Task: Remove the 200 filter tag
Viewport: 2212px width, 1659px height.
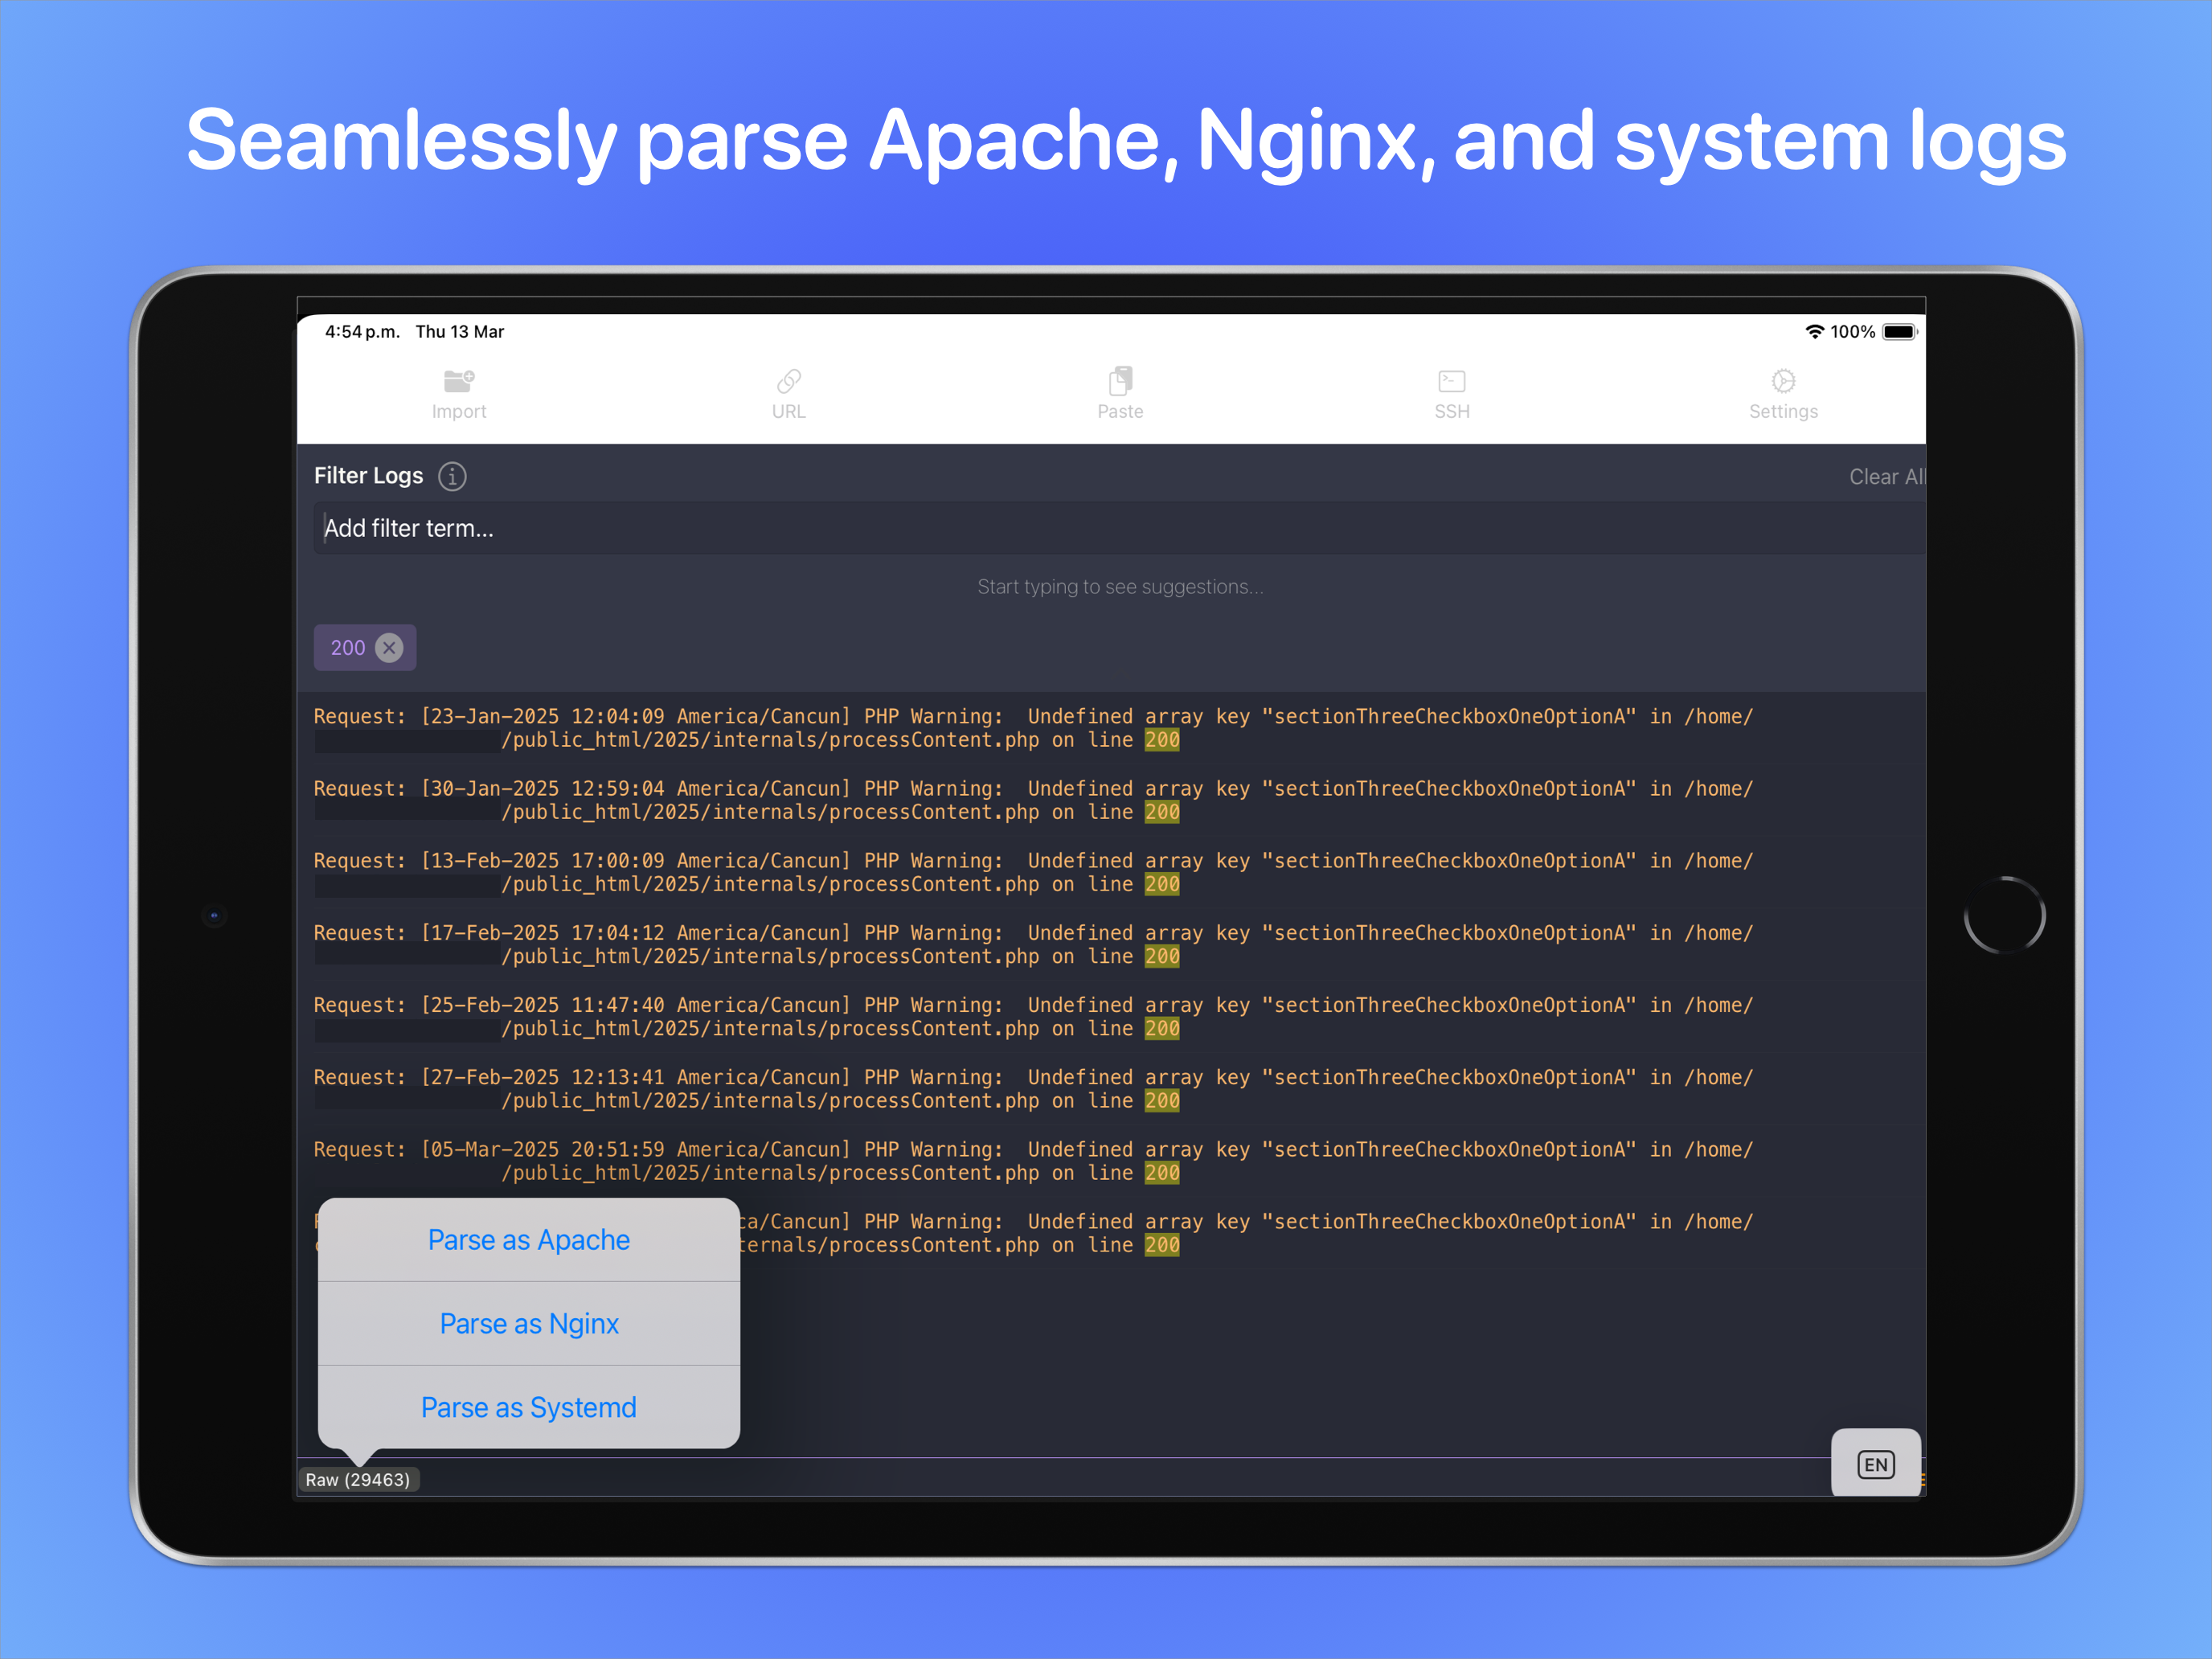Action: pyautogui.click(x=389, y=648)
